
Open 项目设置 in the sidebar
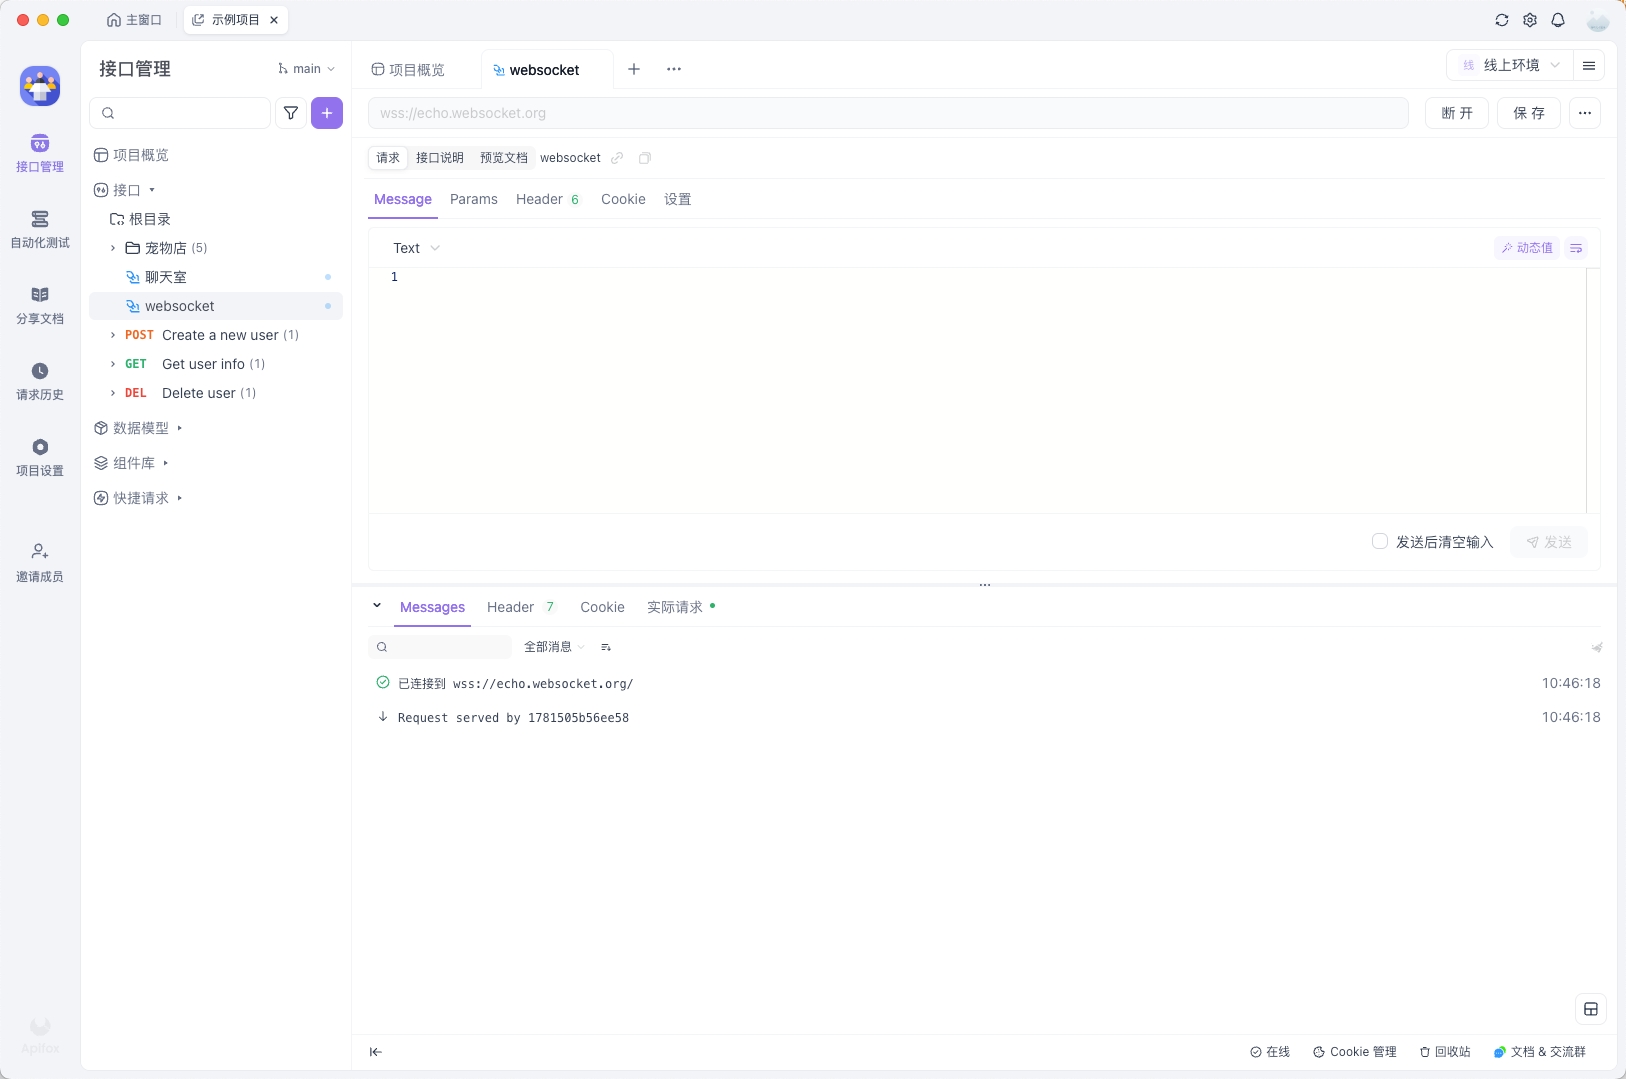39,456
